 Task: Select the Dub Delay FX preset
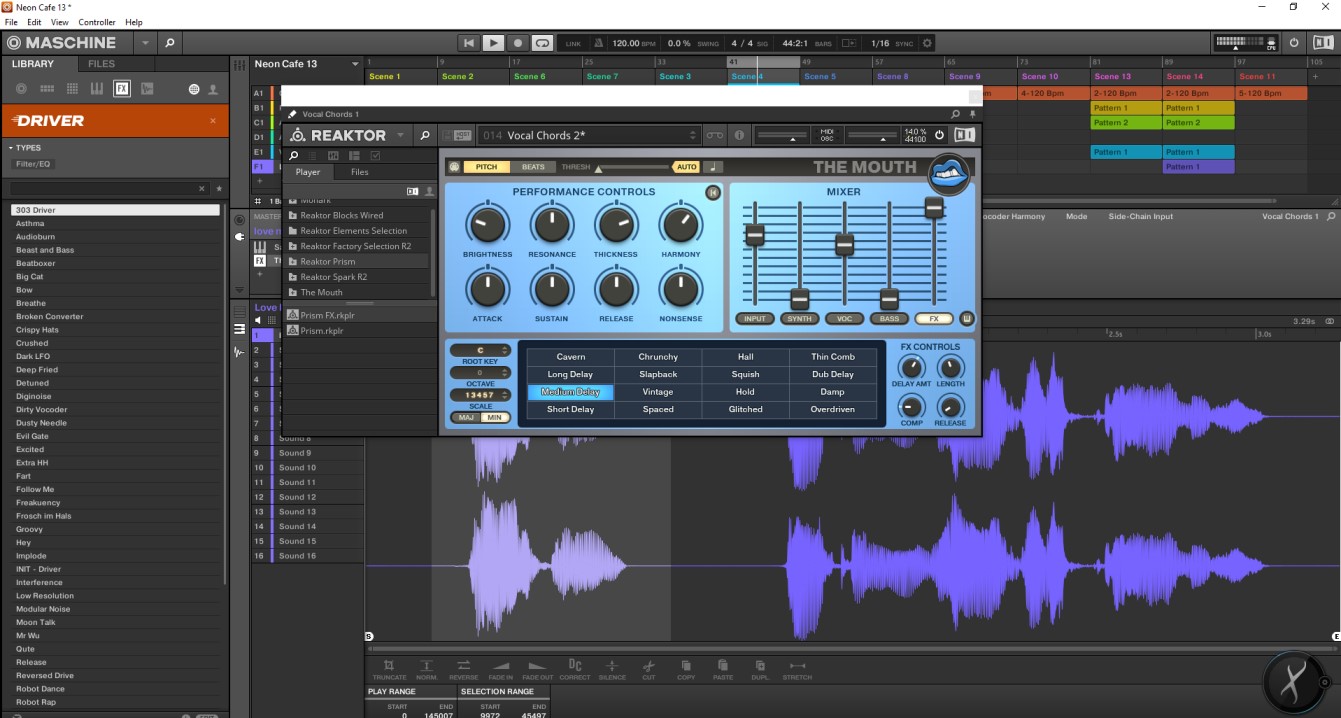coord(832,374)
